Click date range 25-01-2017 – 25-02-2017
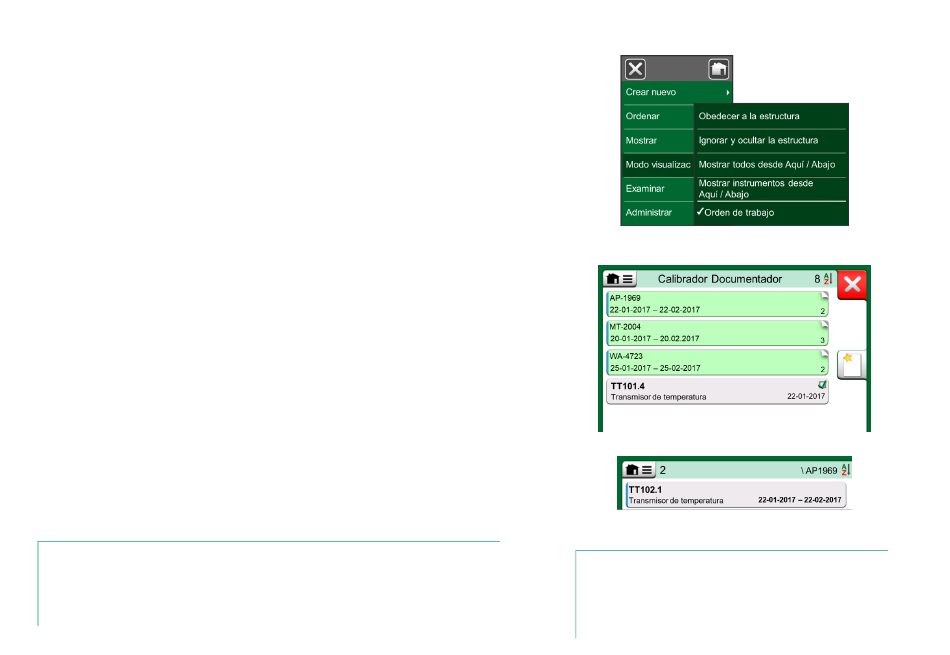The height and width of the screenshot is (655, 950). point(655,368)
